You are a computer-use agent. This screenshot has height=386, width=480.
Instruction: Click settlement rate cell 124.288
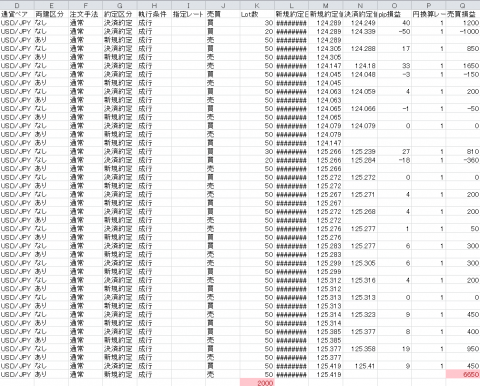(360, 48)
